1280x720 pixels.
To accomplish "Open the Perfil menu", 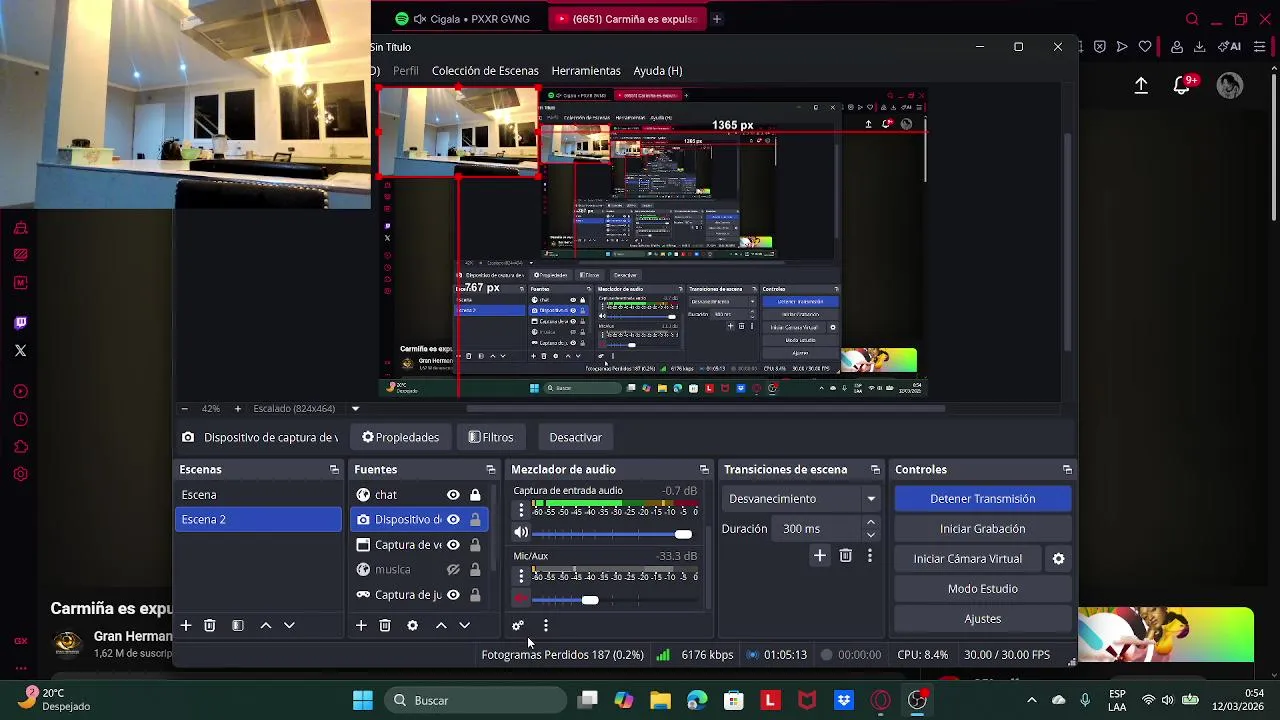I will click(x=406, y=71).
